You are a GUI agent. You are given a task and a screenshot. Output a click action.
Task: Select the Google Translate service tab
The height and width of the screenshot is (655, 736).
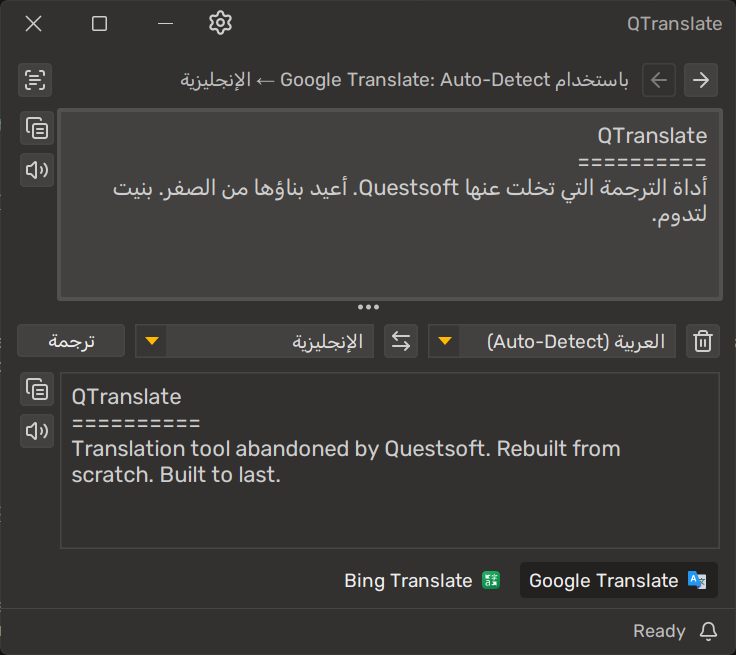click(x=619, y=580)
